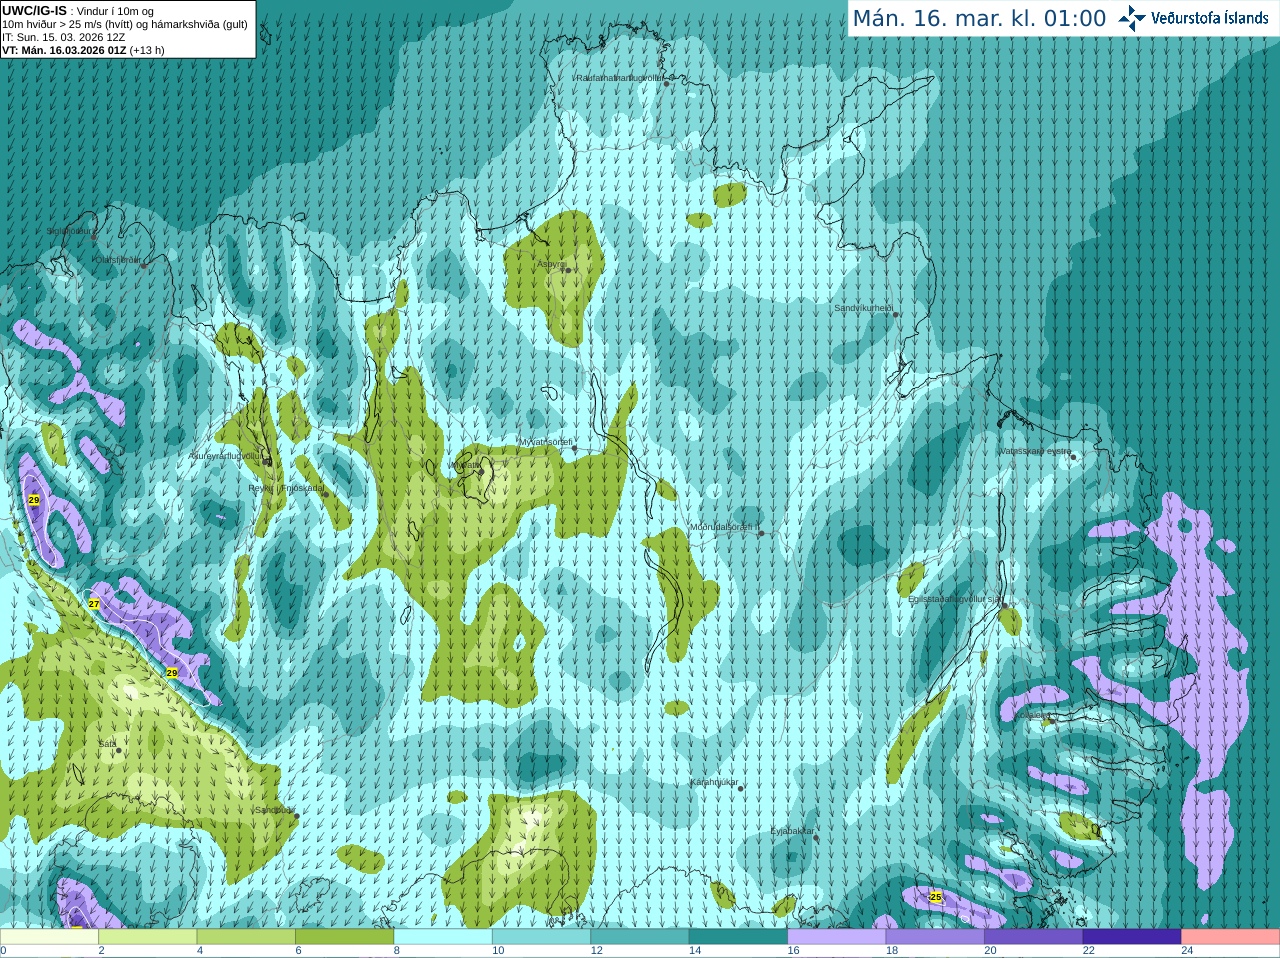Click the 6–8 m/s olive green legend swatch
Screen dimensions: 1280x958
(x=344, y=937)
